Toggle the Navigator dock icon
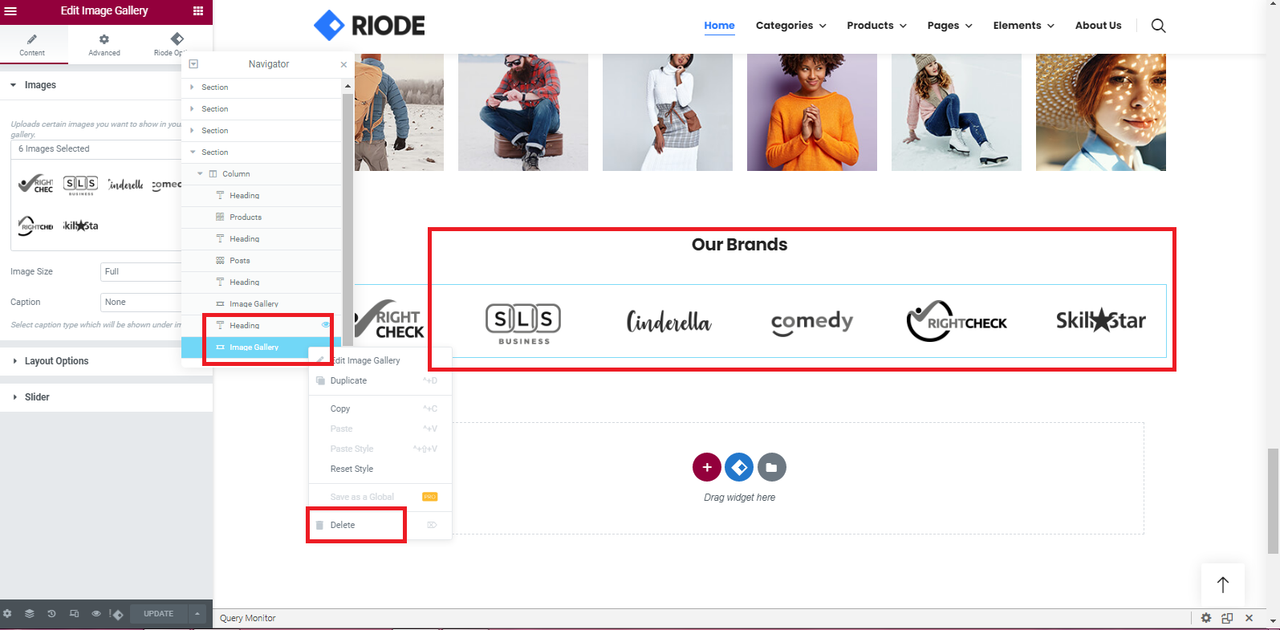1280x630 pixels. coord(193,64)
